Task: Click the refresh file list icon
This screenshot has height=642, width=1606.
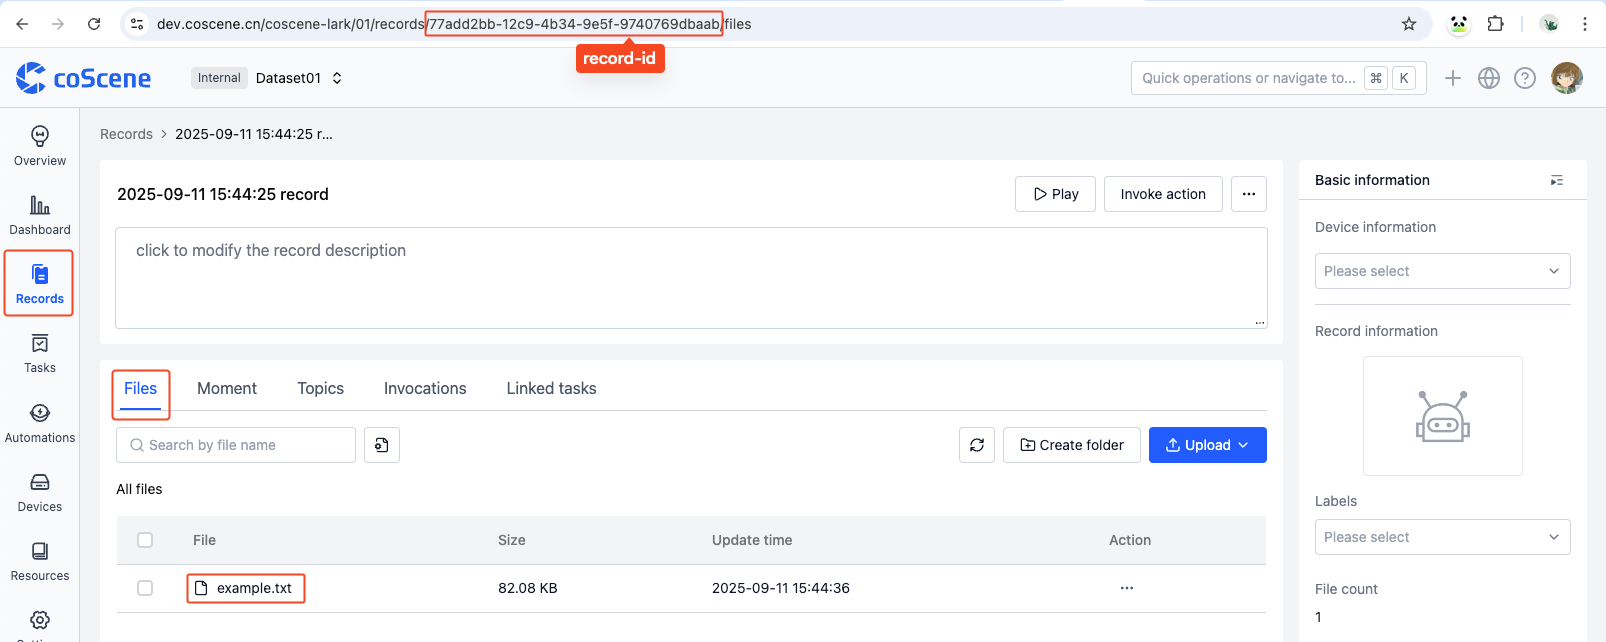Action: (x=977, y=445)
